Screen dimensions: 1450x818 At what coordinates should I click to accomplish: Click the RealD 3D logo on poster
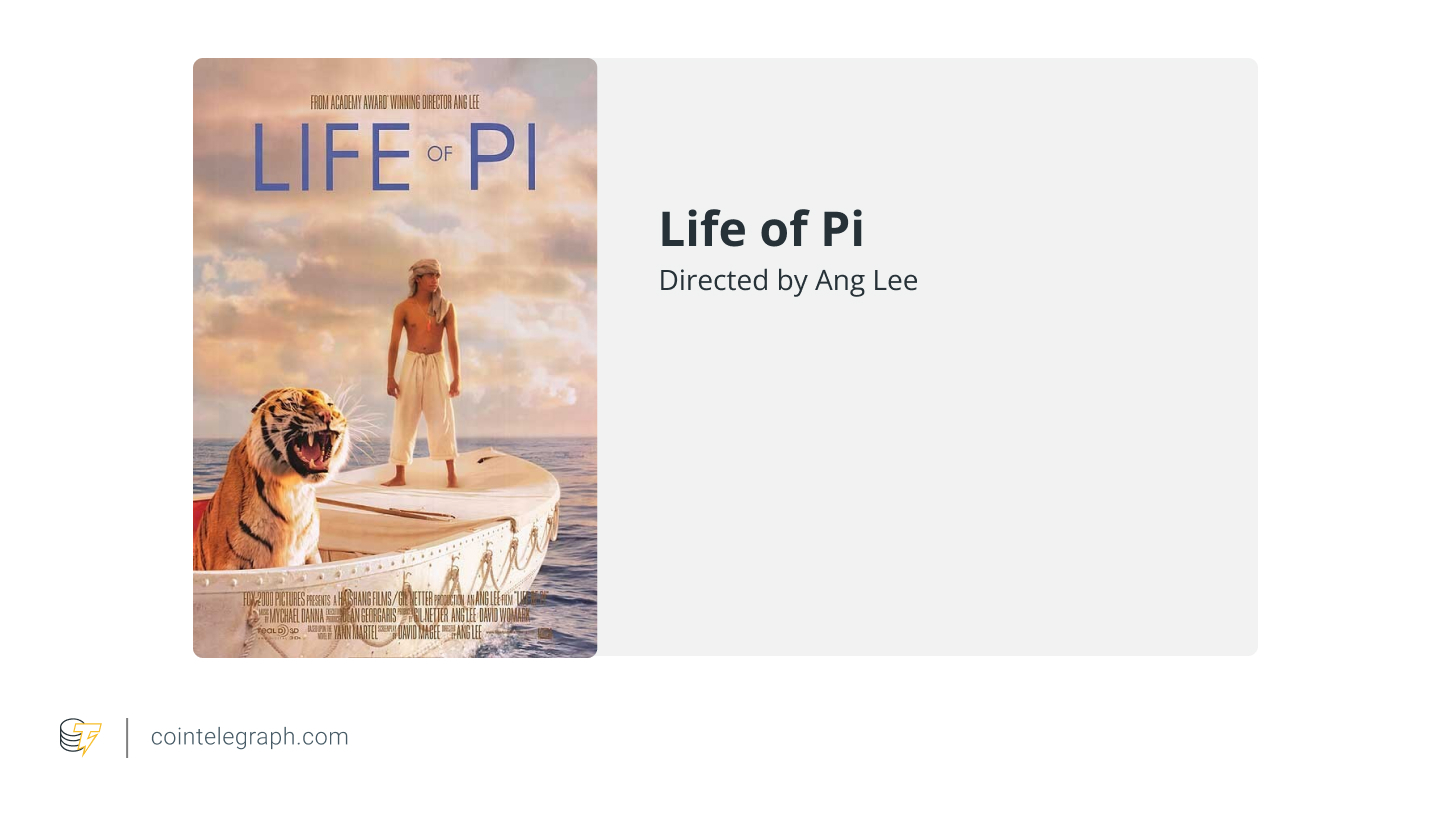point(278,631)
